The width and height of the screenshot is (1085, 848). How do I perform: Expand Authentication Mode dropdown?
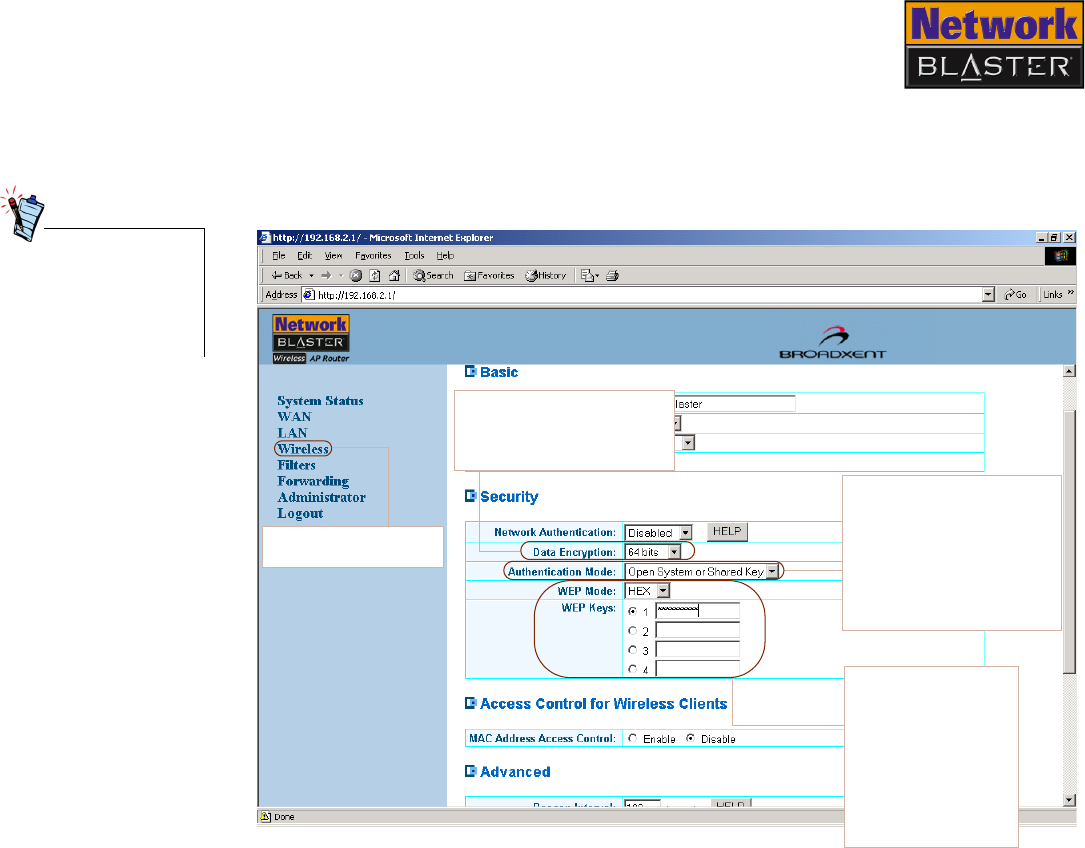pos(772,571)
